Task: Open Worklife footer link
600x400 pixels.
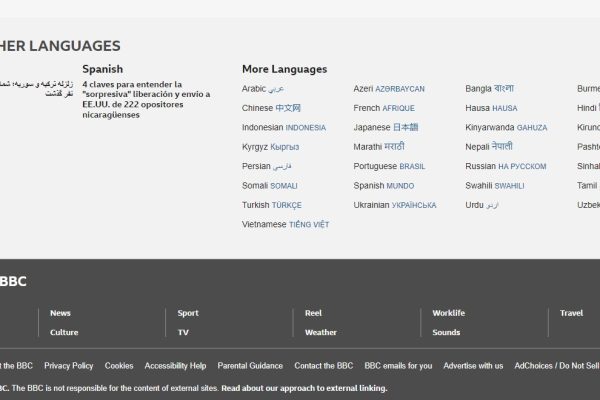Action: point(448,313)
